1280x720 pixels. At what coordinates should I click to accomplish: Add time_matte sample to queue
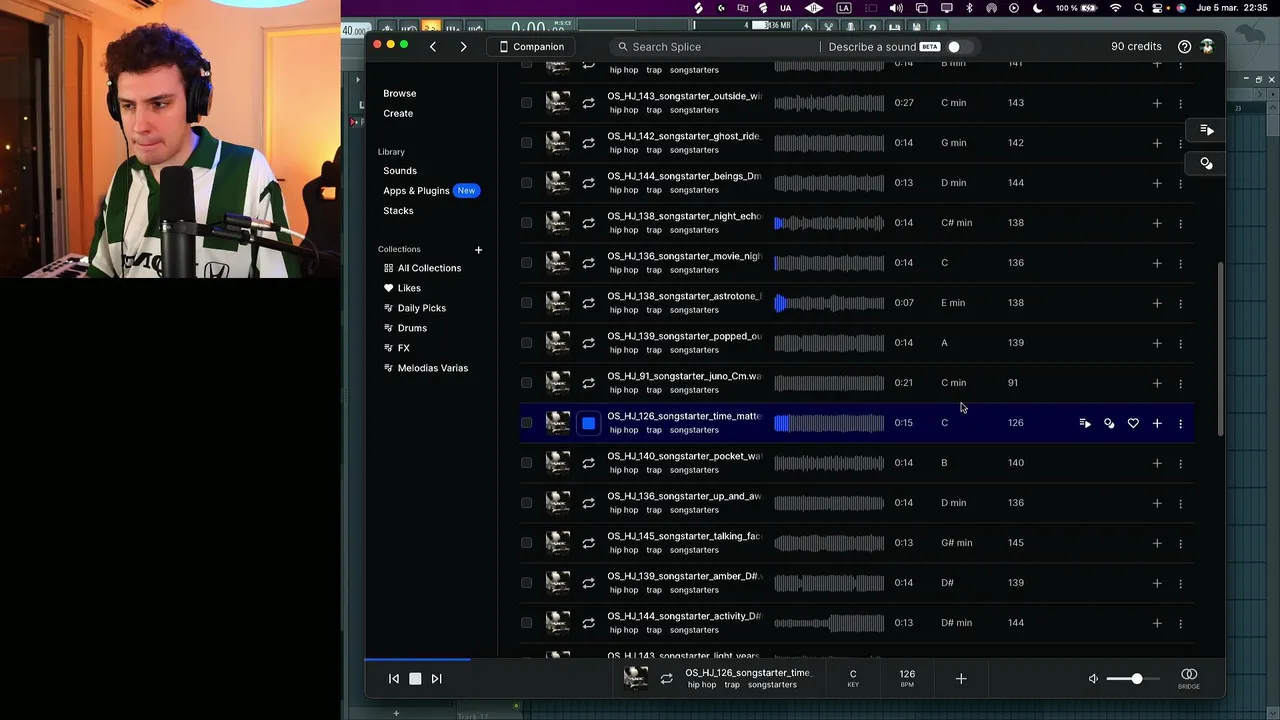point(1085,423)
